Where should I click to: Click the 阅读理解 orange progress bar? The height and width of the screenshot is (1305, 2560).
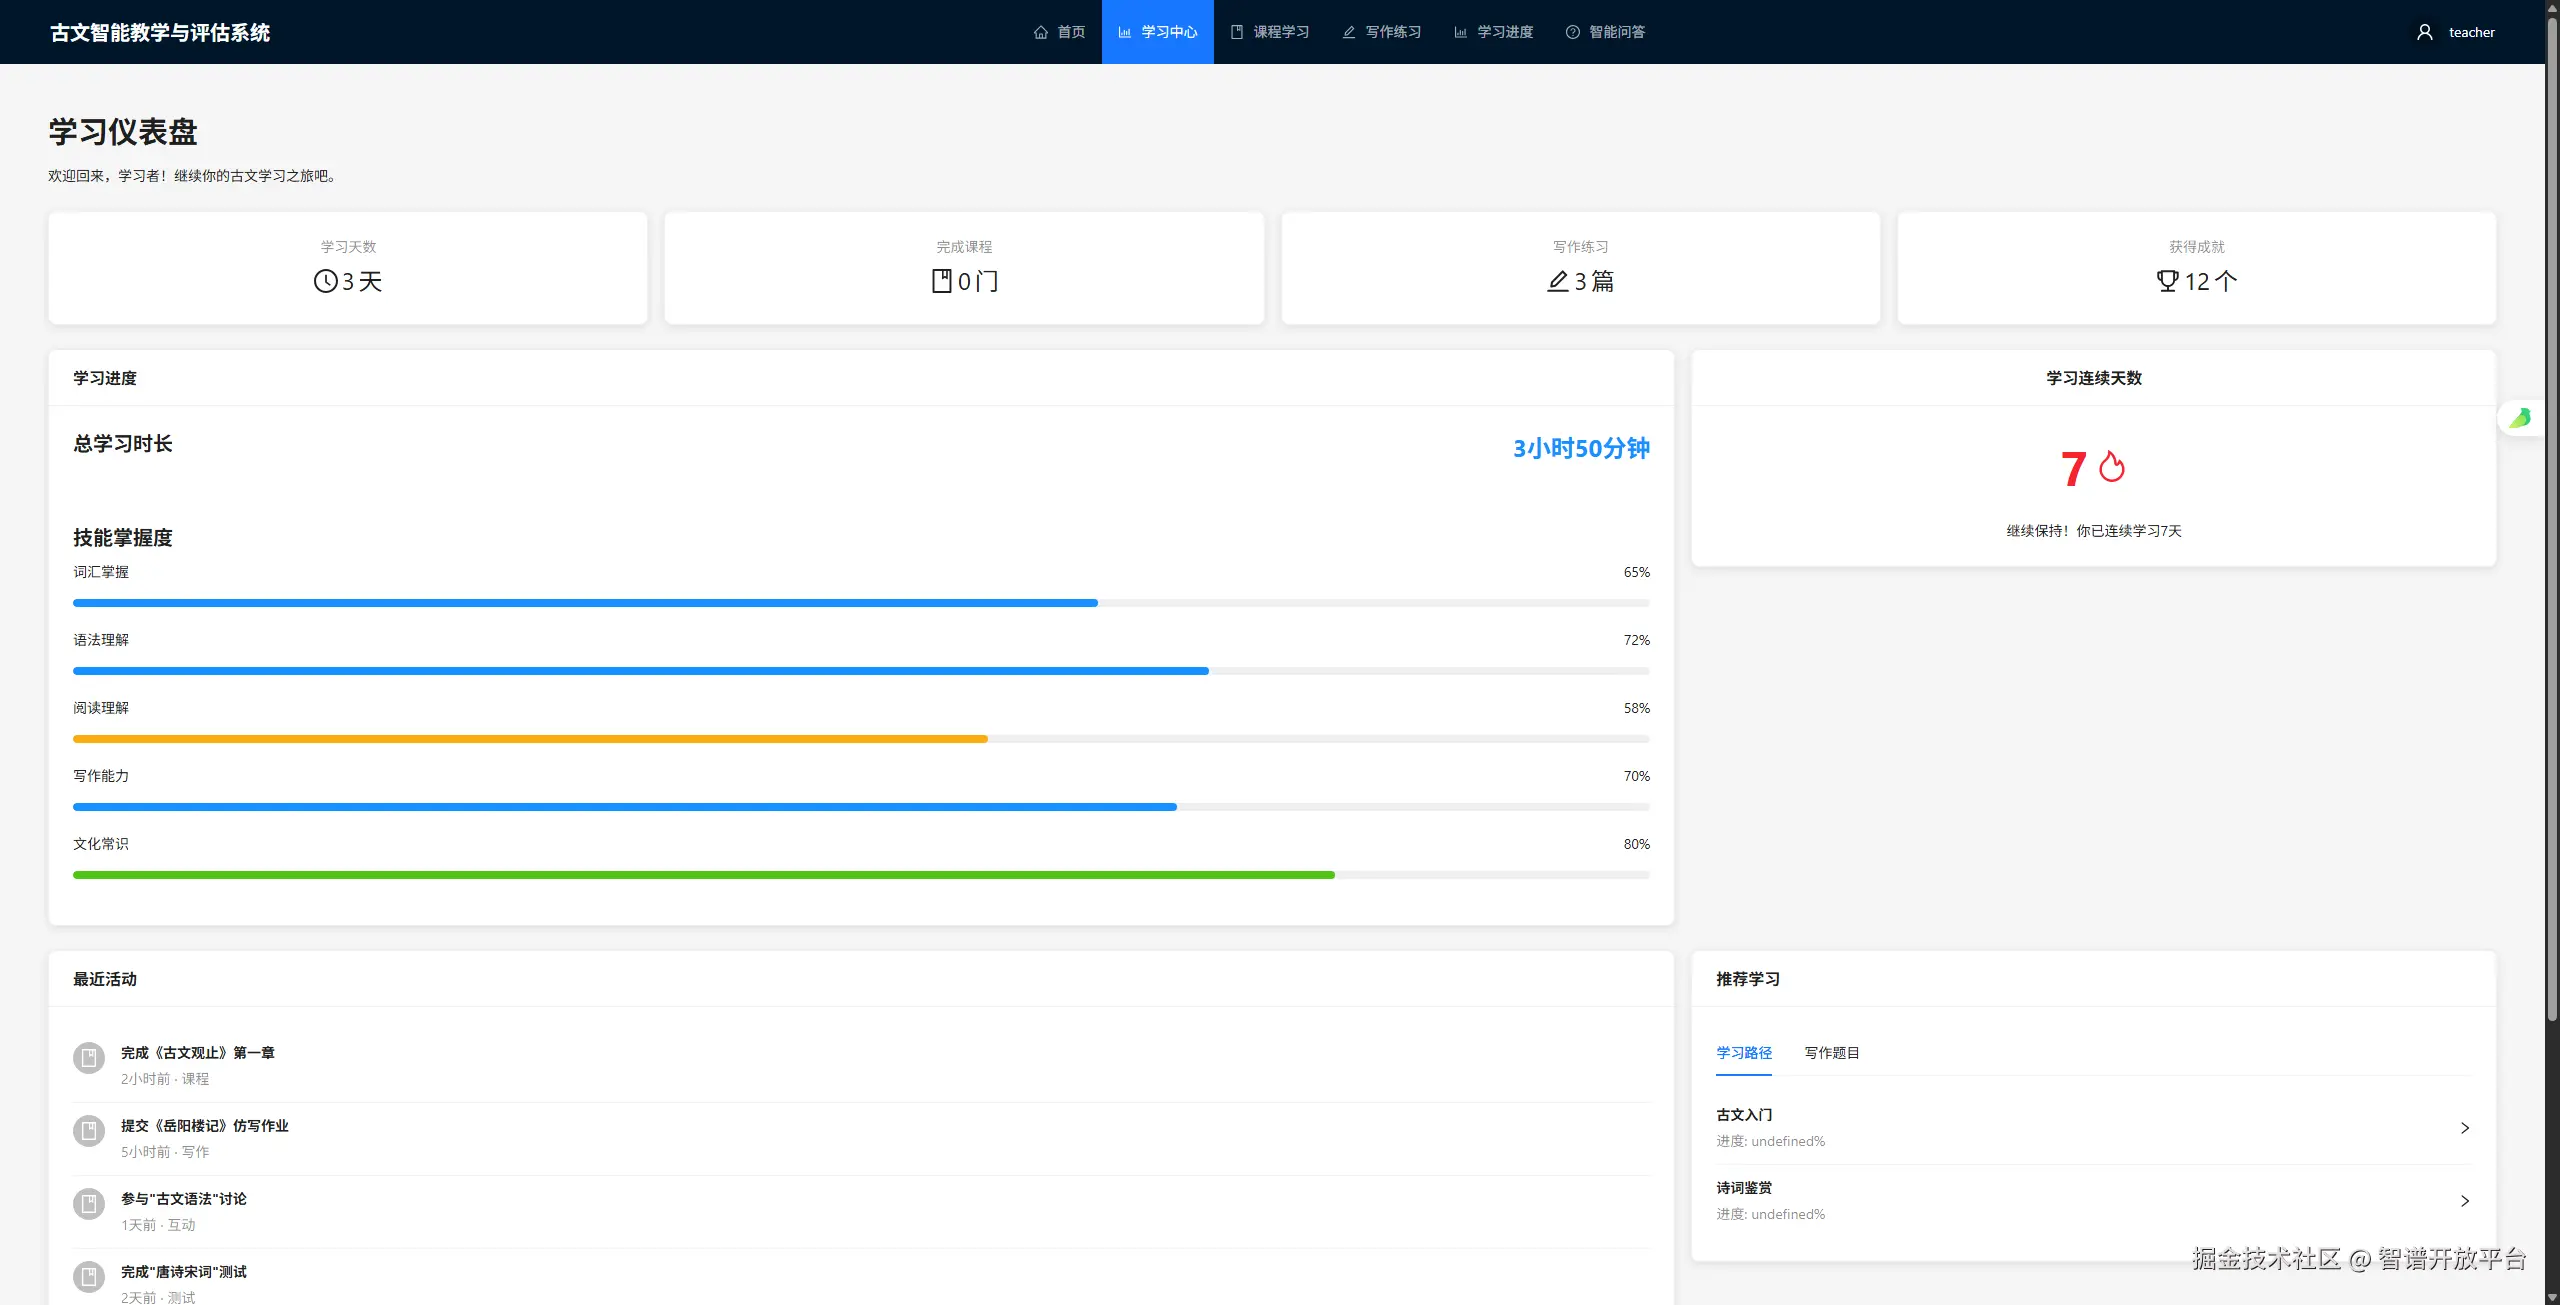pos(530,739)
